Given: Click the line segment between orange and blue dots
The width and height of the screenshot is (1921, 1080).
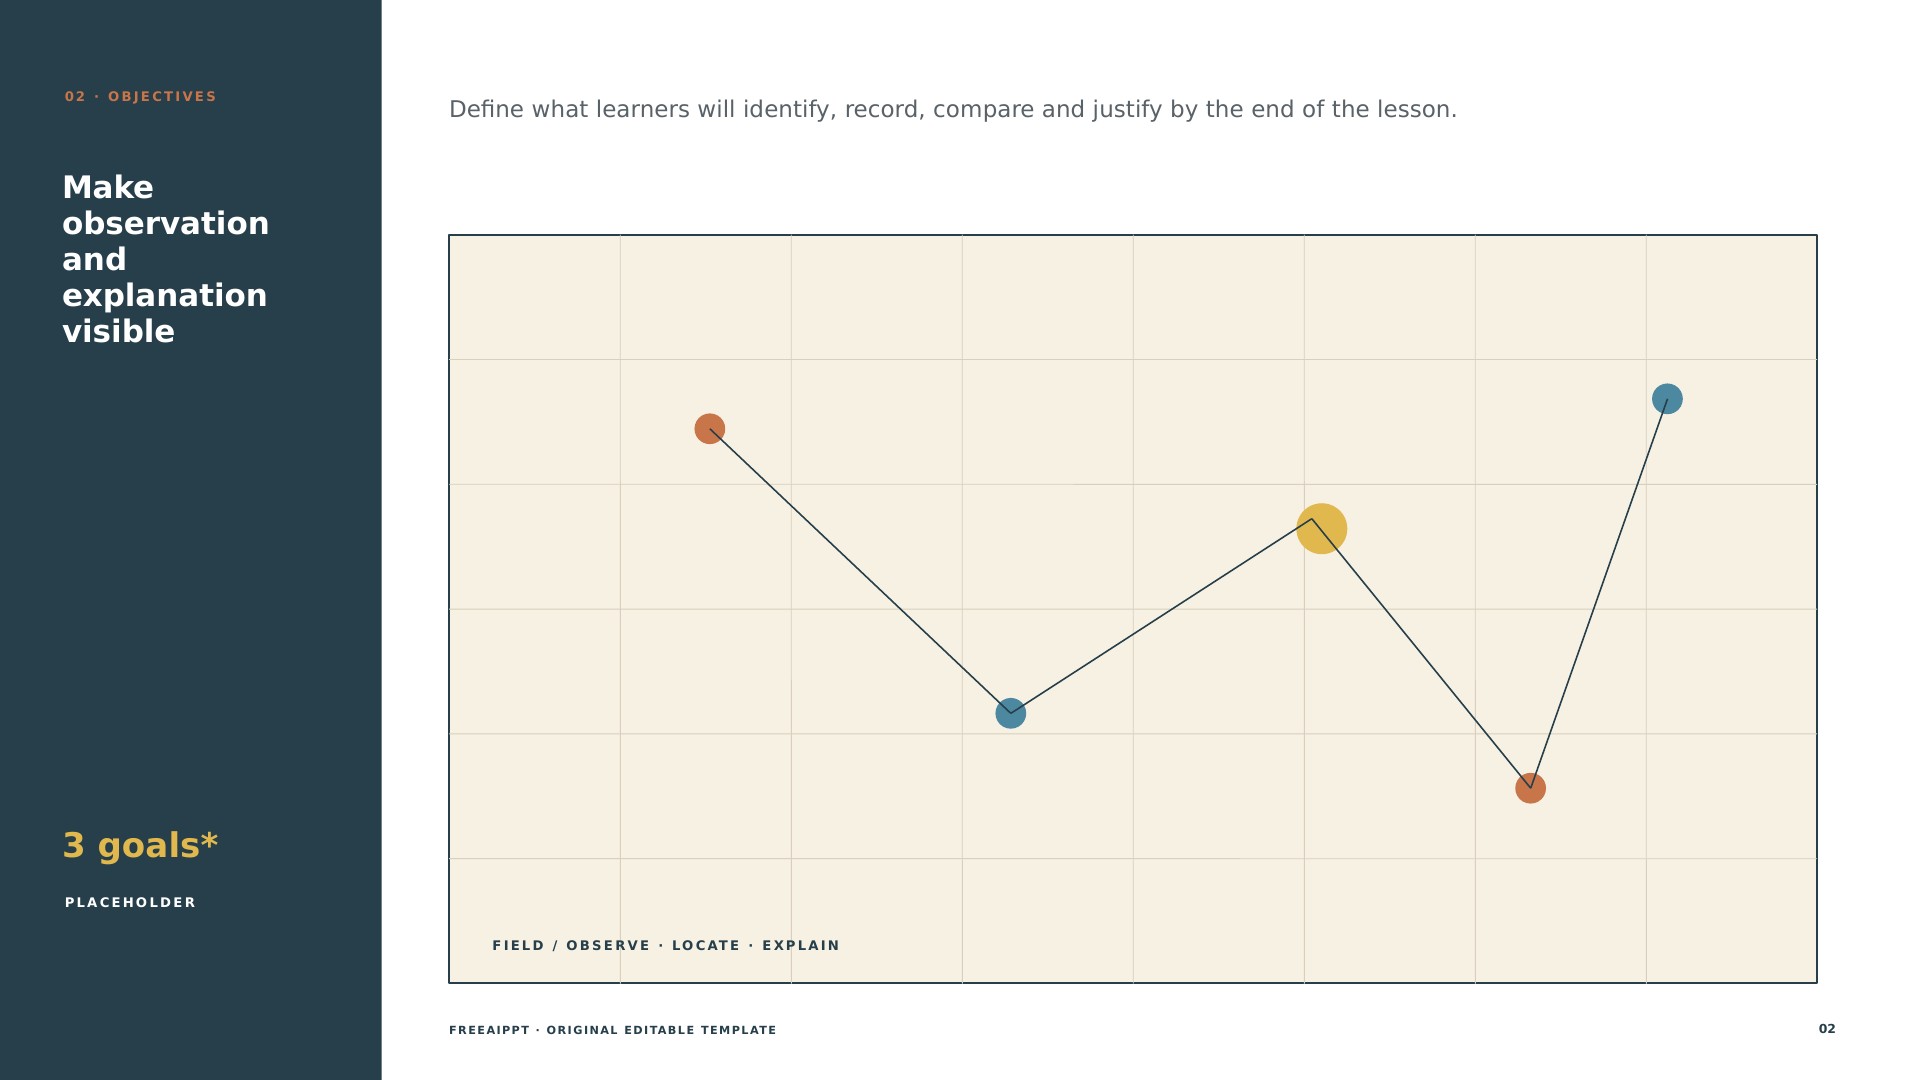Looking at the screenshot, I should [x=860, y=571].
